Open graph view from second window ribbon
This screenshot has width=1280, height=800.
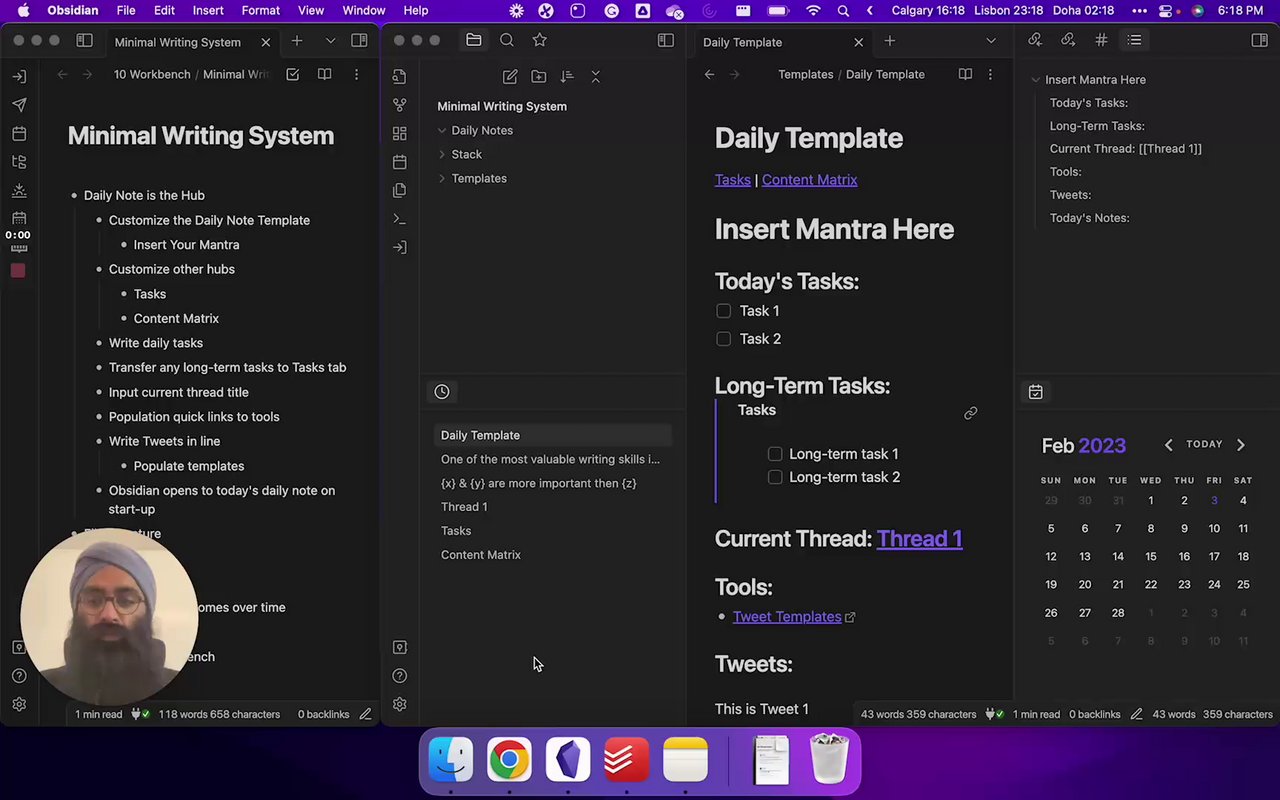point(400,105)
